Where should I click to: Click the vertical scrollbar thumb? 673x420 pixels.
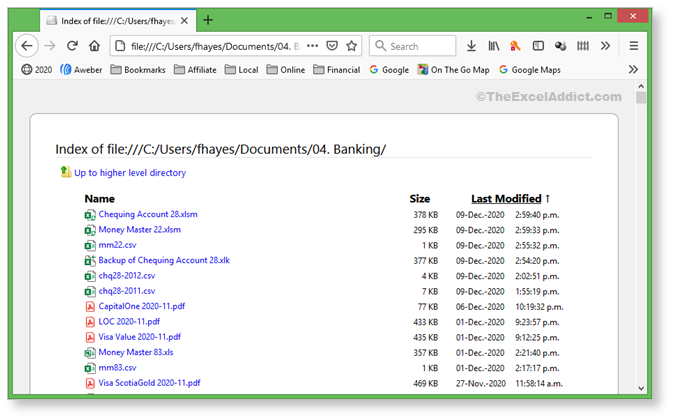point(641,97)
